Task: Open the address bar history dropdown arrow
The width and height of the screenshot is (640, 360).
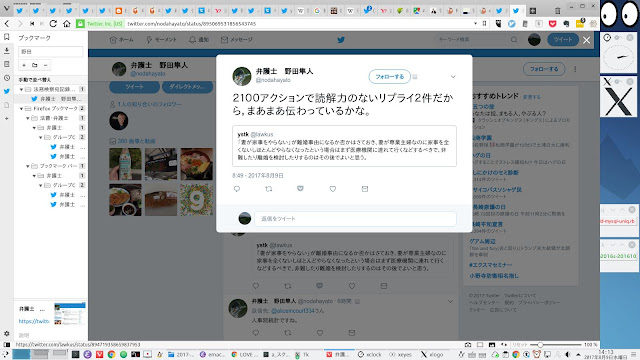Action: pyautogui.click(x=476, y=24)
